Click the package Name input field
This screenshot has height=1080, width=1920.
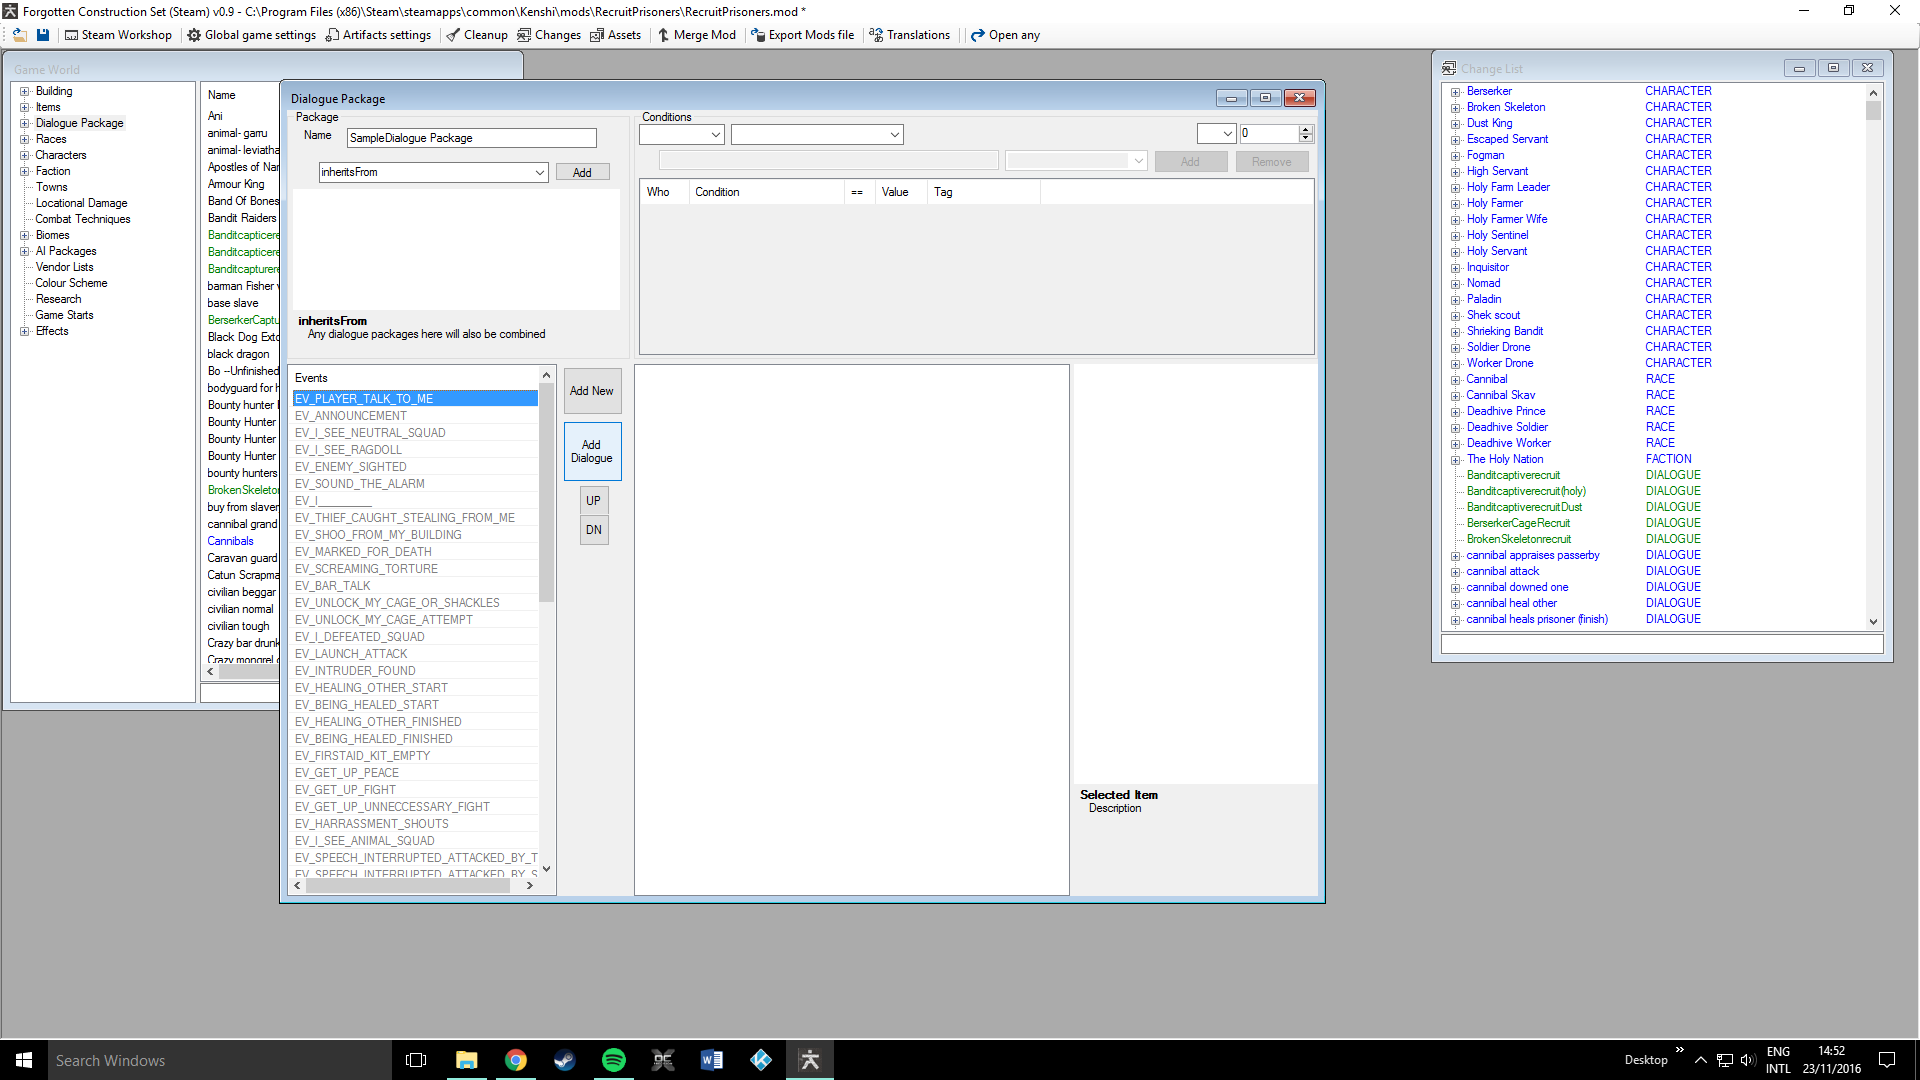coord(471,138)
